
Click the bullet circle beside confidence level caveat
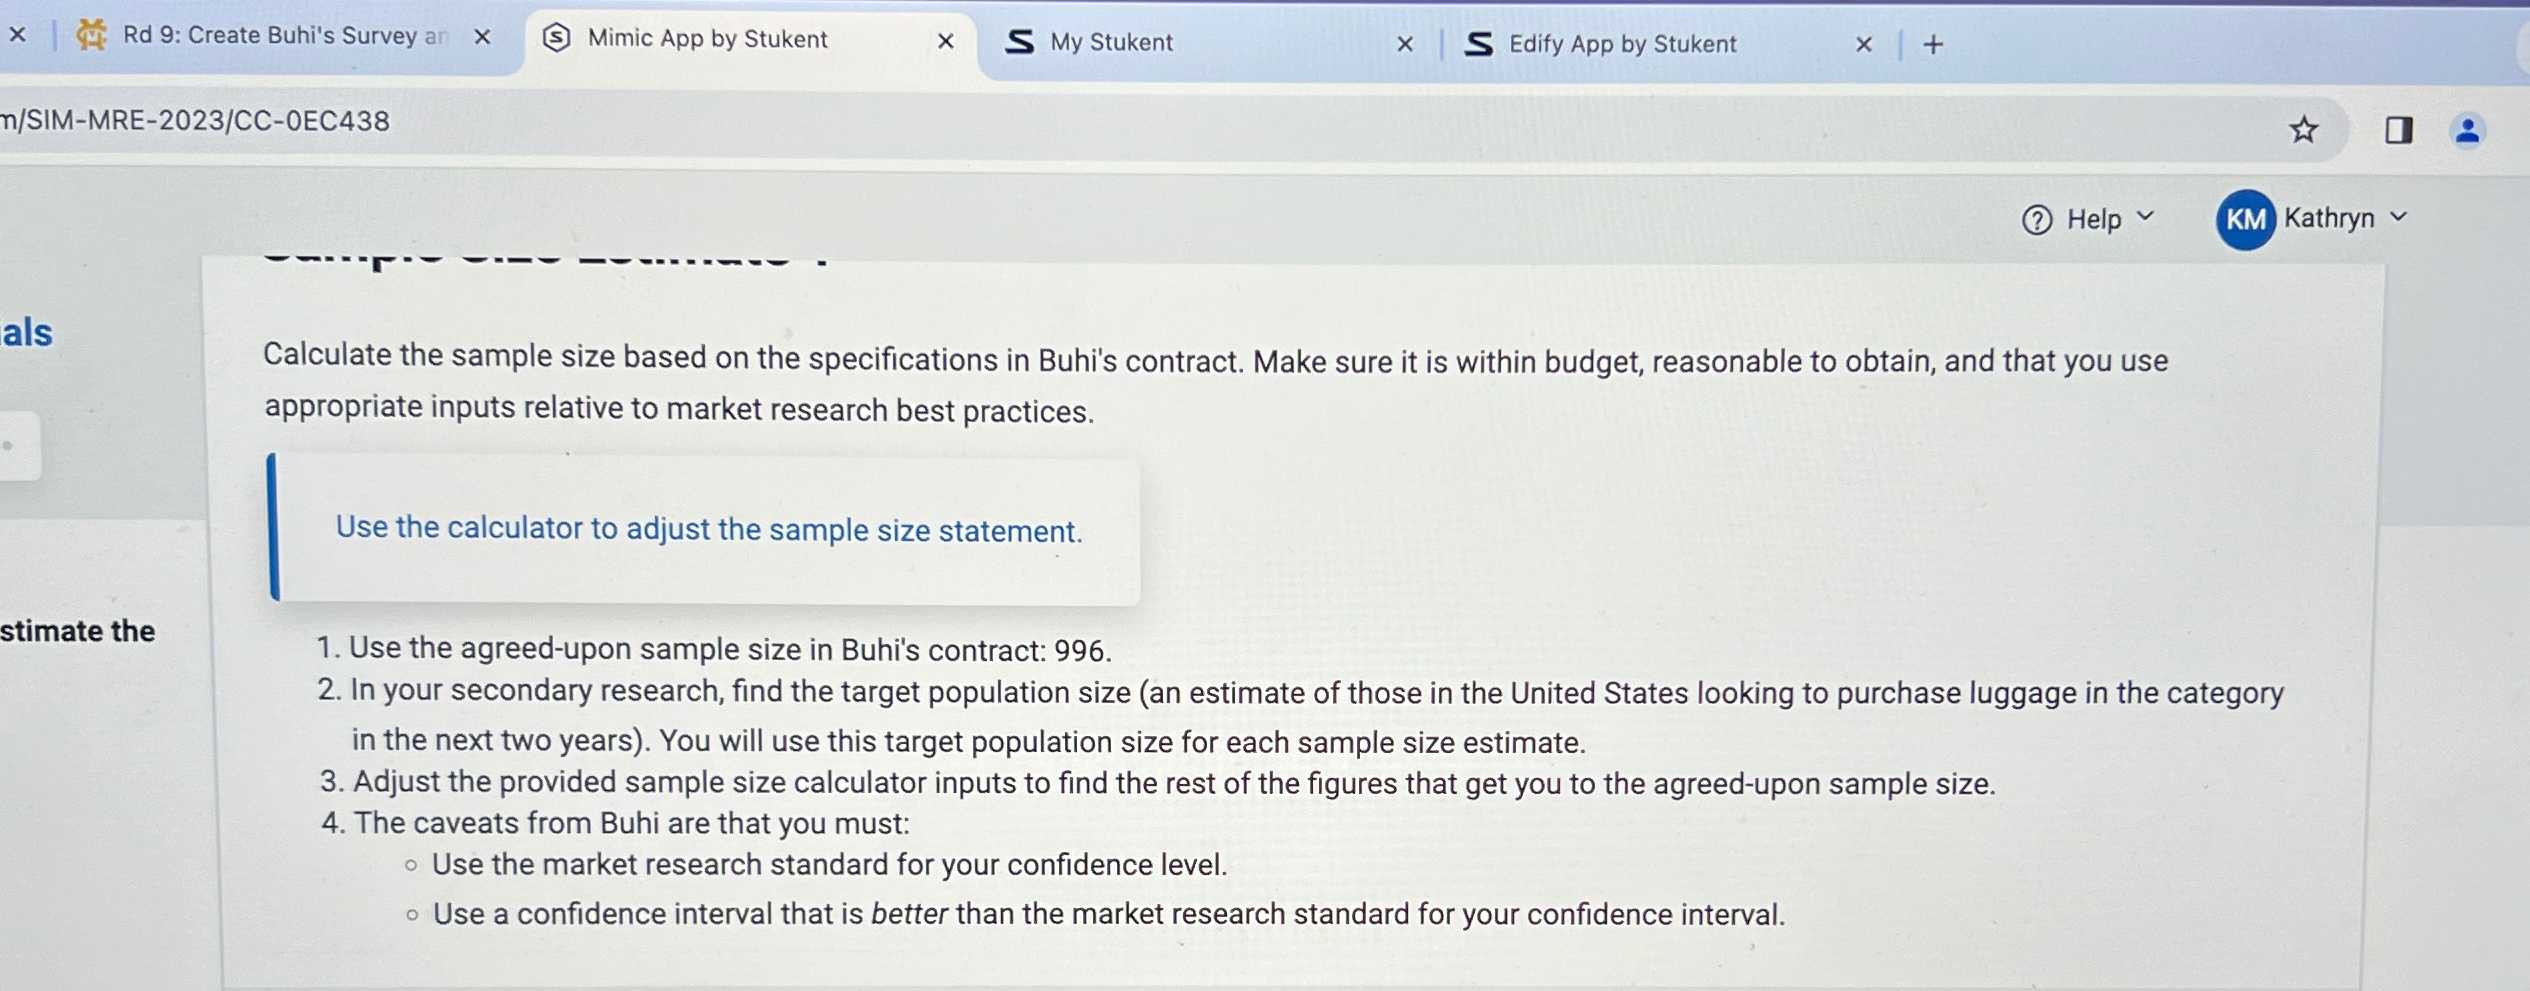(411, 865)
